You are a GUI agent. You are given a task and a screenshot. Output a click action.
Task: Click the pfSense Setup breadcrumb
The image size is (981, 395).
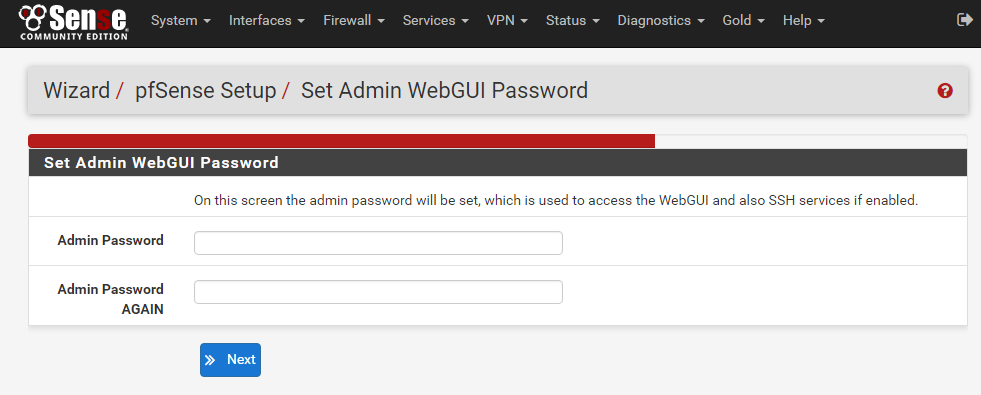206,91
